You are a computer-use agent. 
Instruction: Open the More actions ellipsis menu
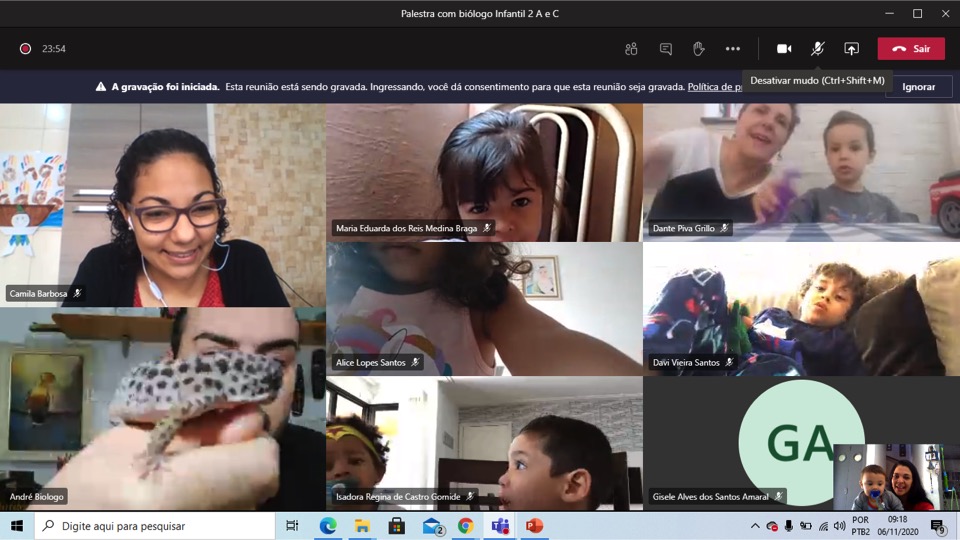pyautogui.click(x=732, y=49)
